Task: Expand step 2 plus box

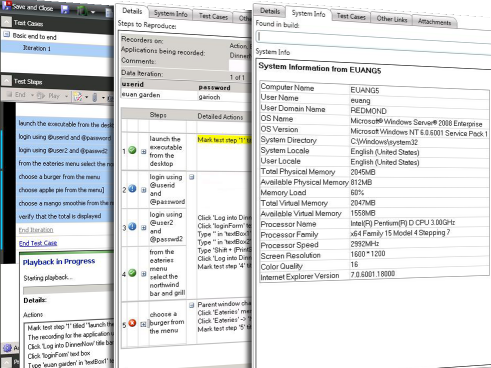Action: click(144, 190)
